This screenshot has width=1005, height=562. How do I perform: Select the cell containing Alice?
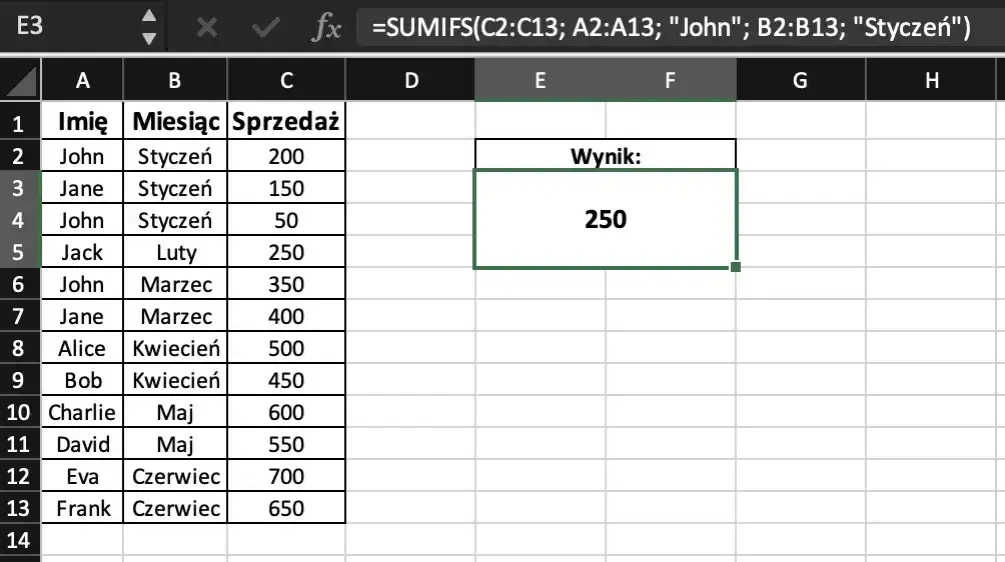pos(82,348)
